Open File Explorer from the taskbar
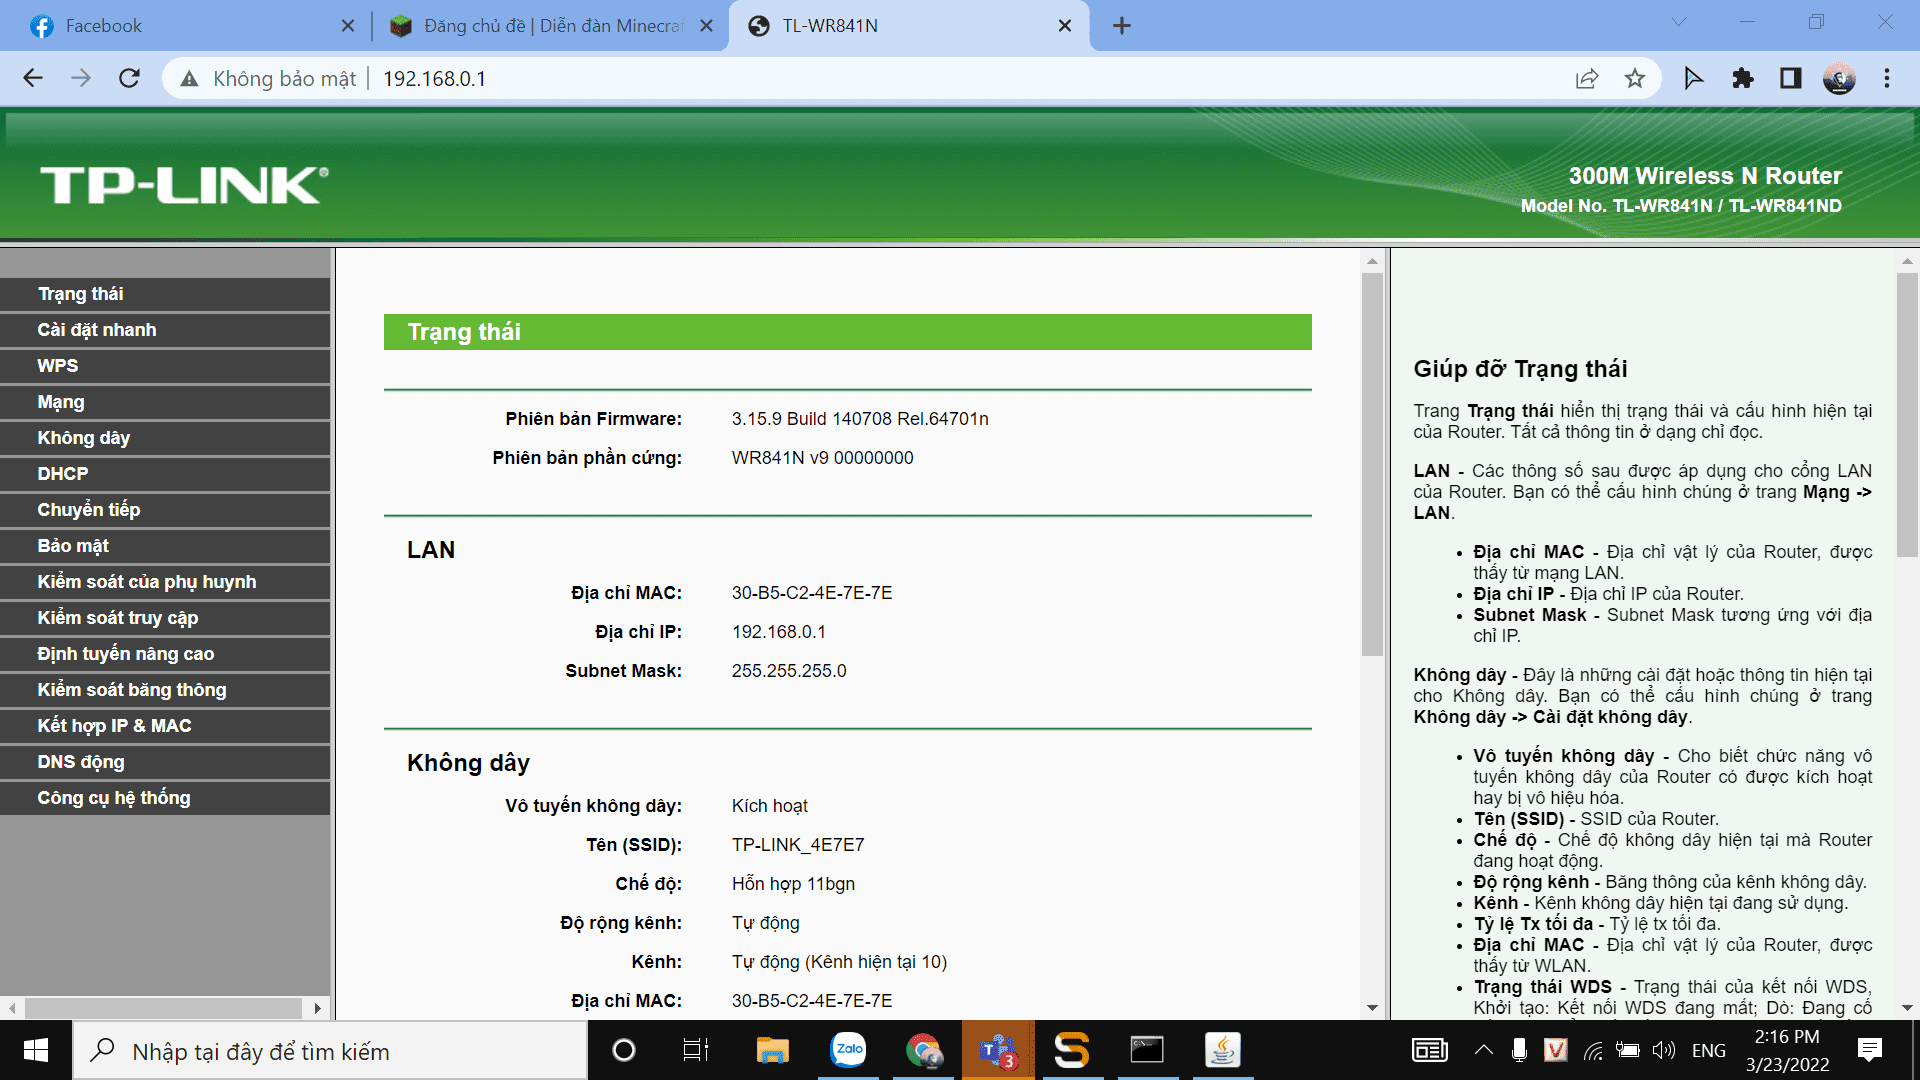 click(773, 1050)
